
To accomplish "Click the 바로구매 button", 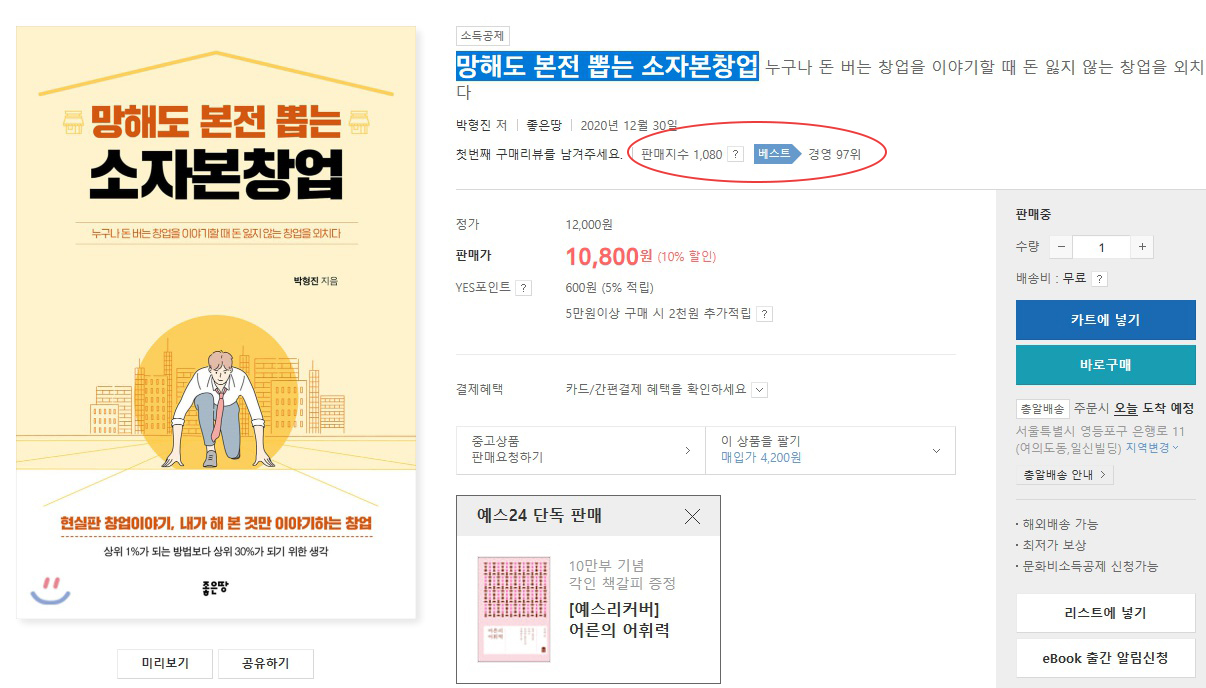I will 1105,365.
